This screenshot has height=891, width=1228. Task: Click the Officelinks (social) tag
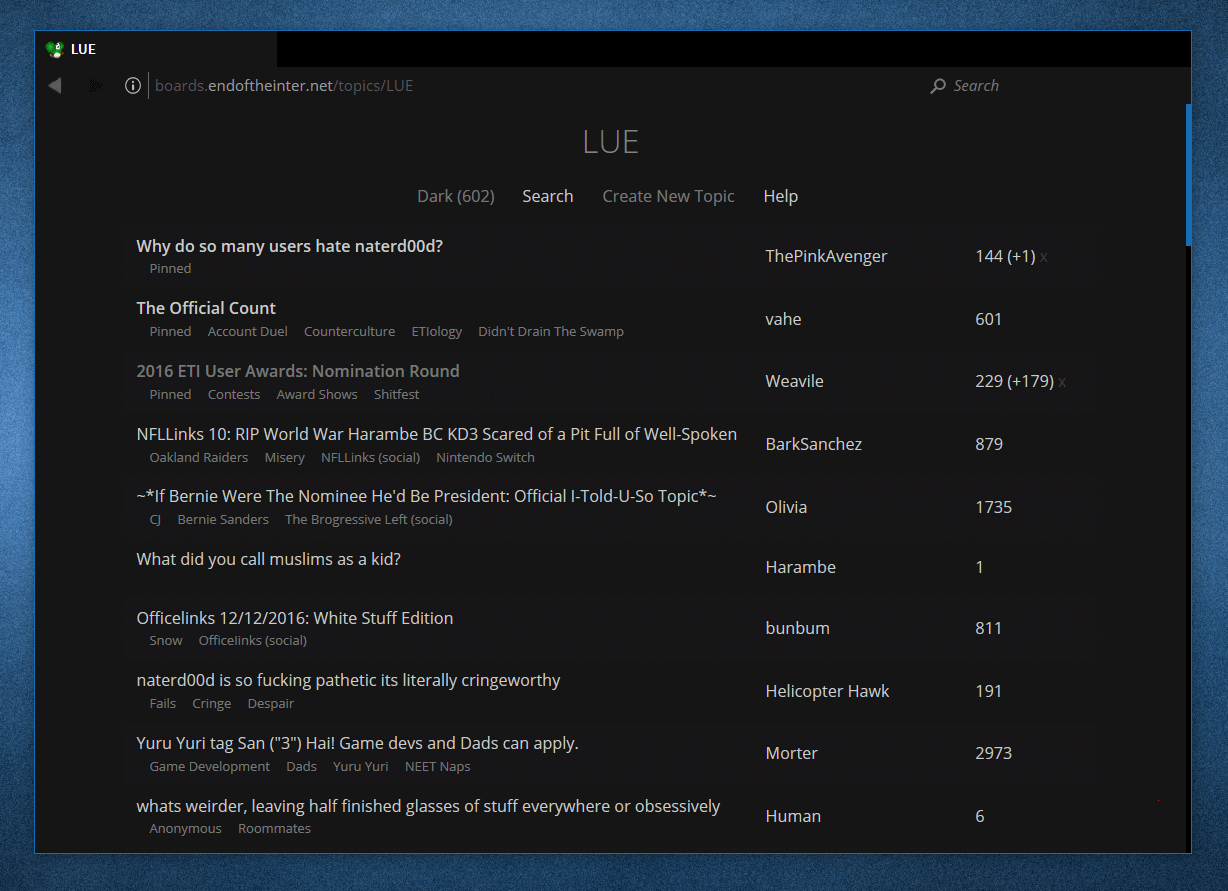[253, 641]
